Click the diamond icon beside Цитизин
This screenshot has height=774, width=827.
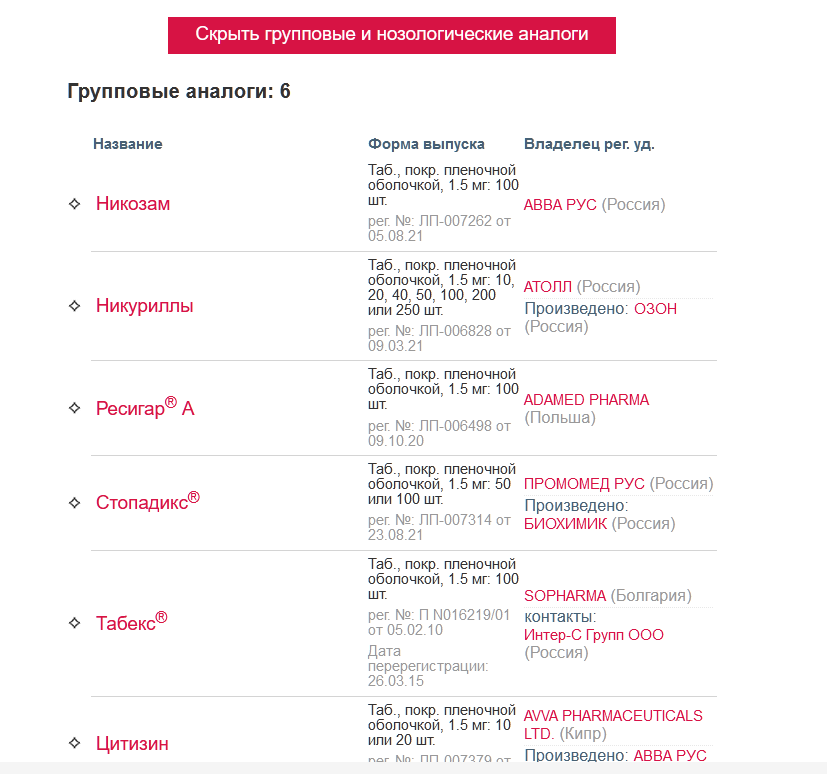(x=74, y=743)
